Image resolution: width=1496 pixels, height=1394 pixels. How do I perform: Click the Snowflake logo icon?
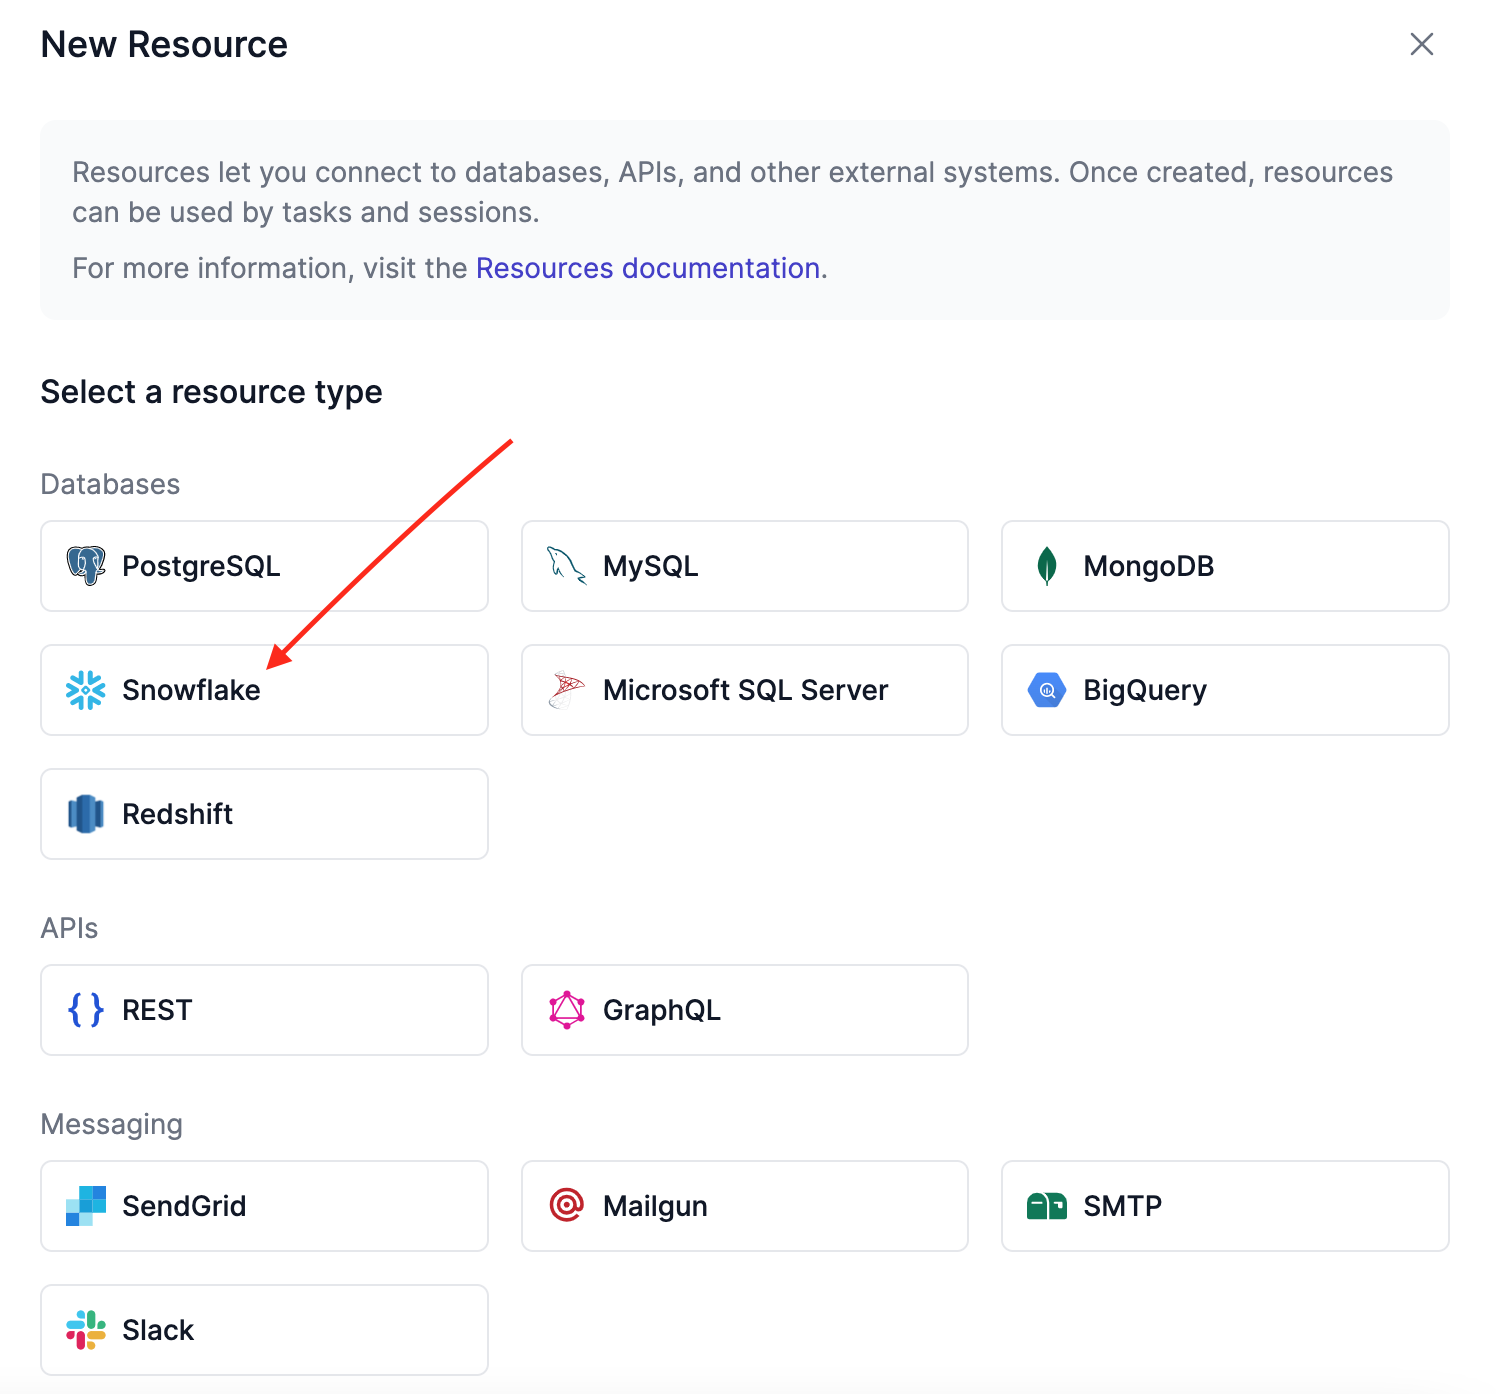tap(86, 690)
